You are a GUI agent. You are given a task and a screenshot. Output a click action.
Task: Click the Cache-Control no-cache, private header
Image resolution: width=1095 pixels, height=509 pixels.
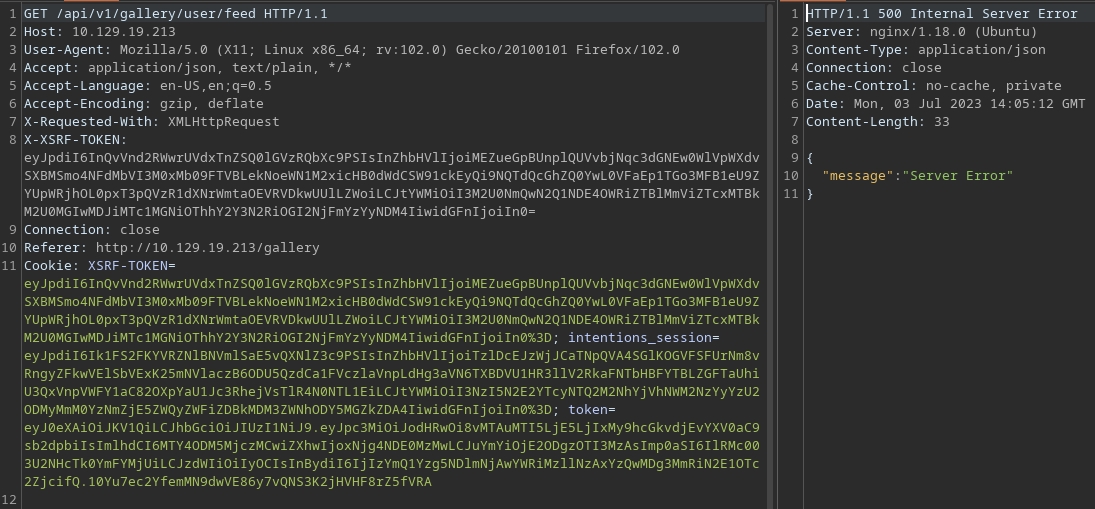(933, 86)
